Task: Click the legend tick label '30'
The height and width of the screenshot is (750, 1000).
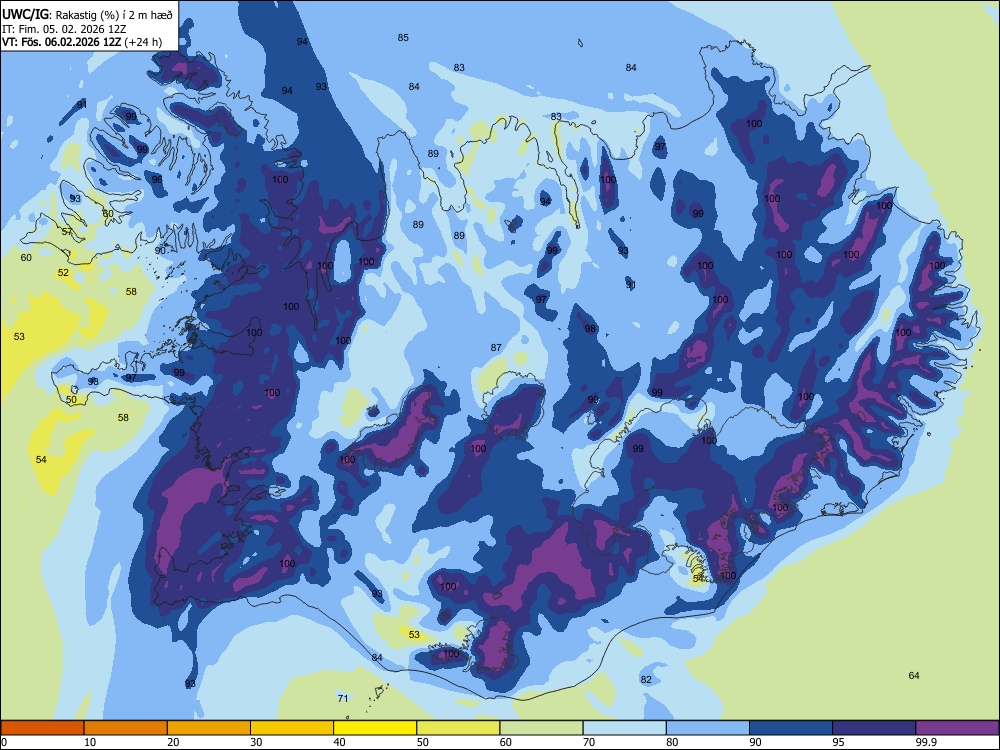Action: pos(256,742)
